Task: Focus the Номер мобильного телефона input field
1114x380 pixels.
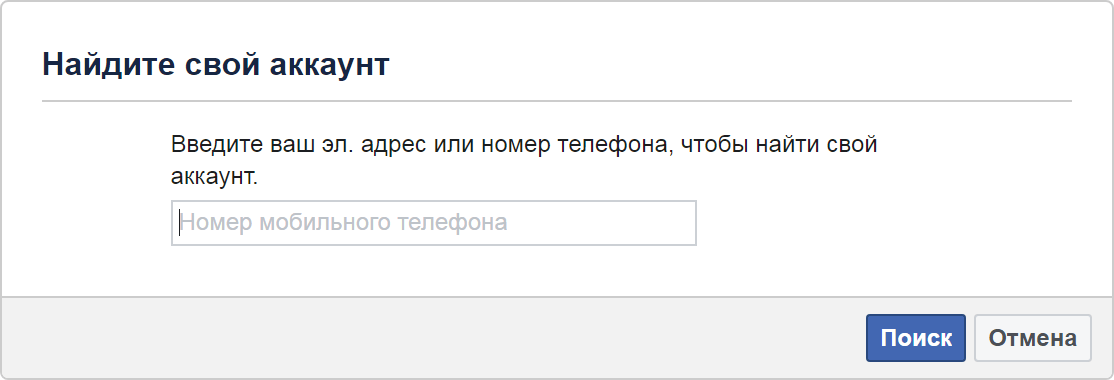Action: coord(433,223)
